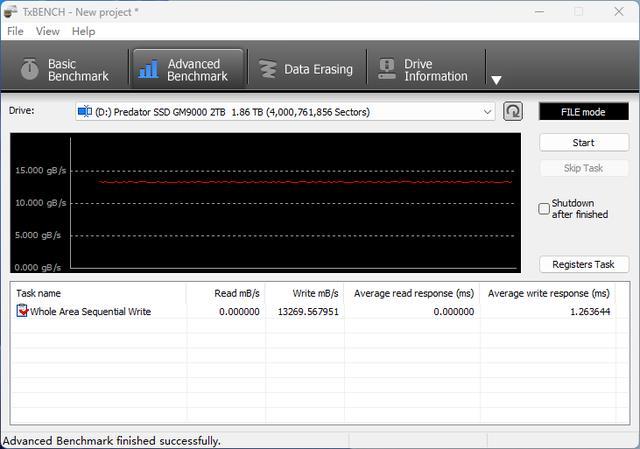Click the Advanced Benchmark bar chart icon
Screen dimensions: 640x449
tap(149, 69)
